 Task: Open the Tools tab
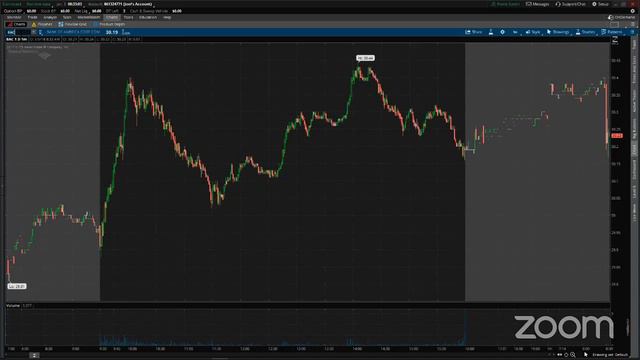128,18
